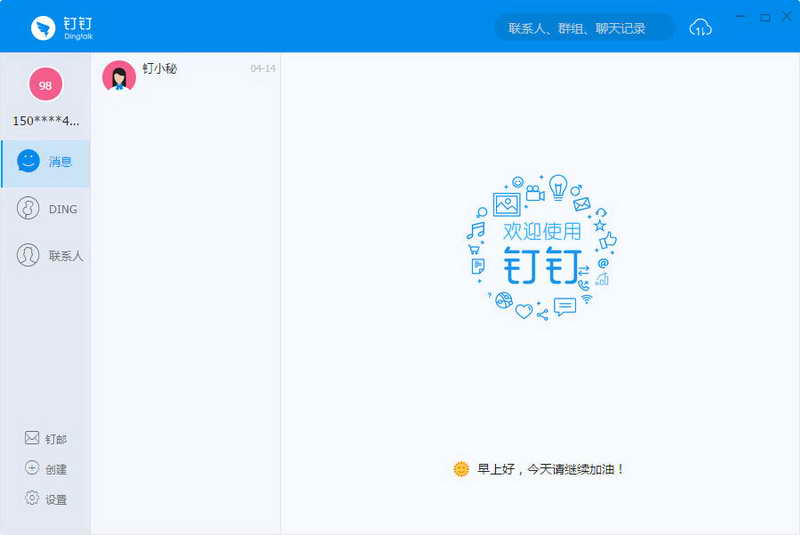Close the DingTalk window
800x535 pixels.
(x=787, y=17)
